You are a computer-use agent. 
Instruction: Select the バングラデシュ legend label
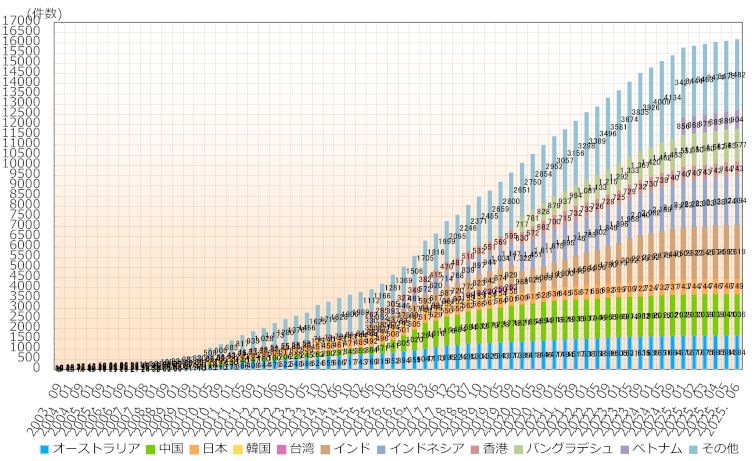[570, 448]
